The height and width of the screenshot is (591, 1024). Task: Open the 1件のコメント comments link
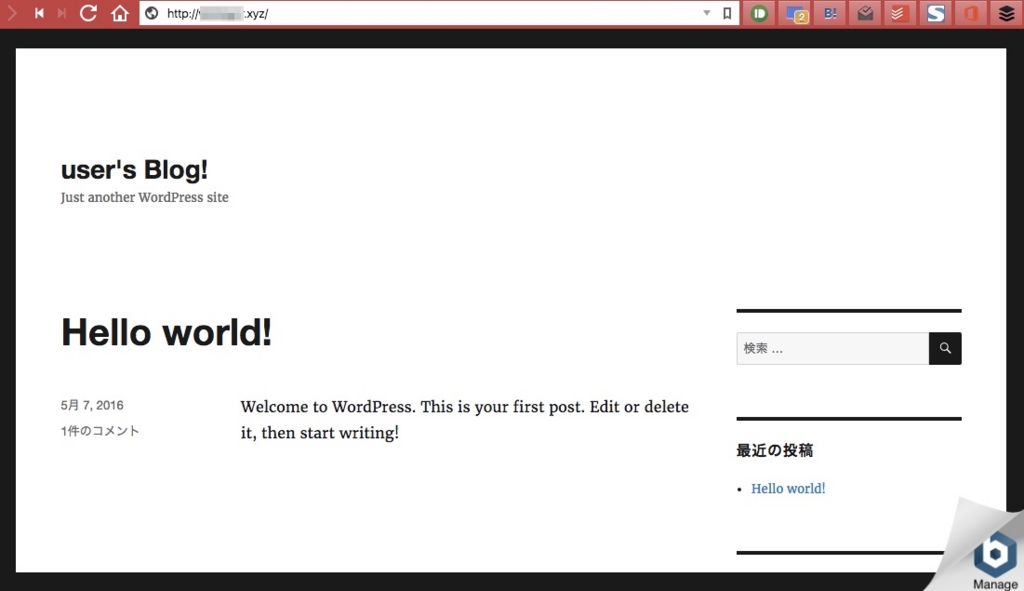(100, 431)
